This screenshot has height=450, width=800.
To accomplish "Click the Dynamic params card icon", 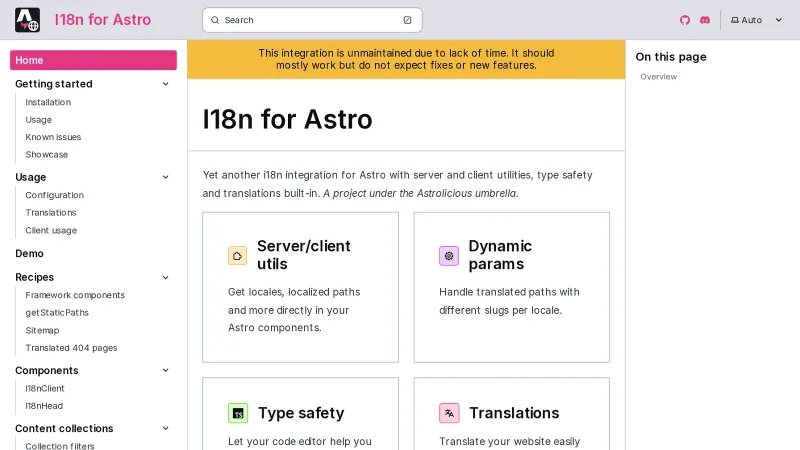I will [449, 256].
